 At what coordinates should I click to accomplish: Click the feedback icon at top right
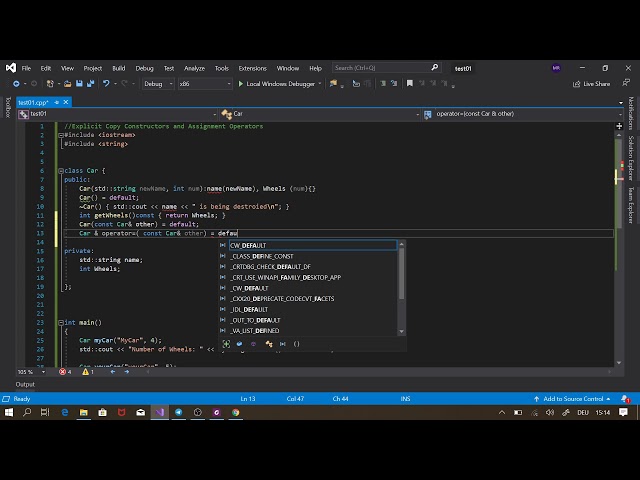pyautogui.click(x=626, y=83)
